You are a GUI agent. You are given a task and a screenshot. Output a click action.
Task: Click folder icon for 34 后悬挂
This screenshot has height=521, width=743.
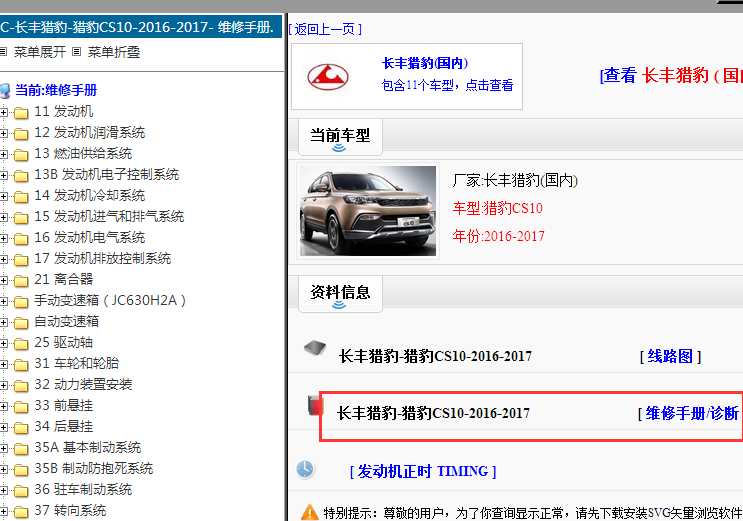click(x=21, y=428)
